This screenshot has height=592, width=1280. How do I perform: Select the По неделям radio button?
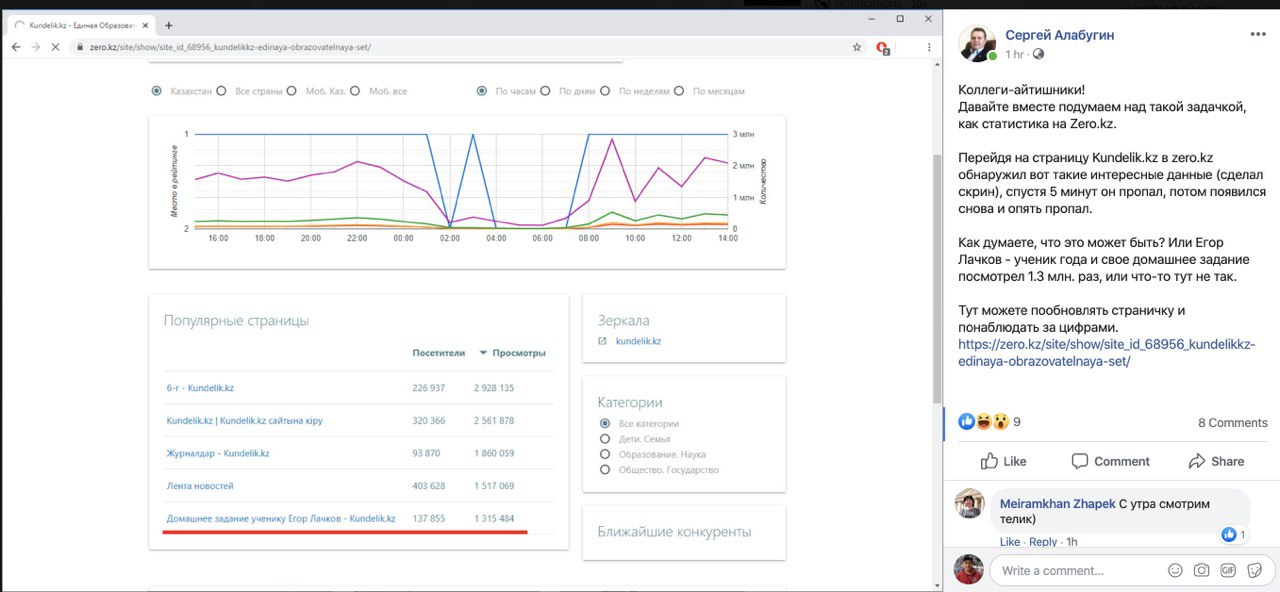coord(605,91)
